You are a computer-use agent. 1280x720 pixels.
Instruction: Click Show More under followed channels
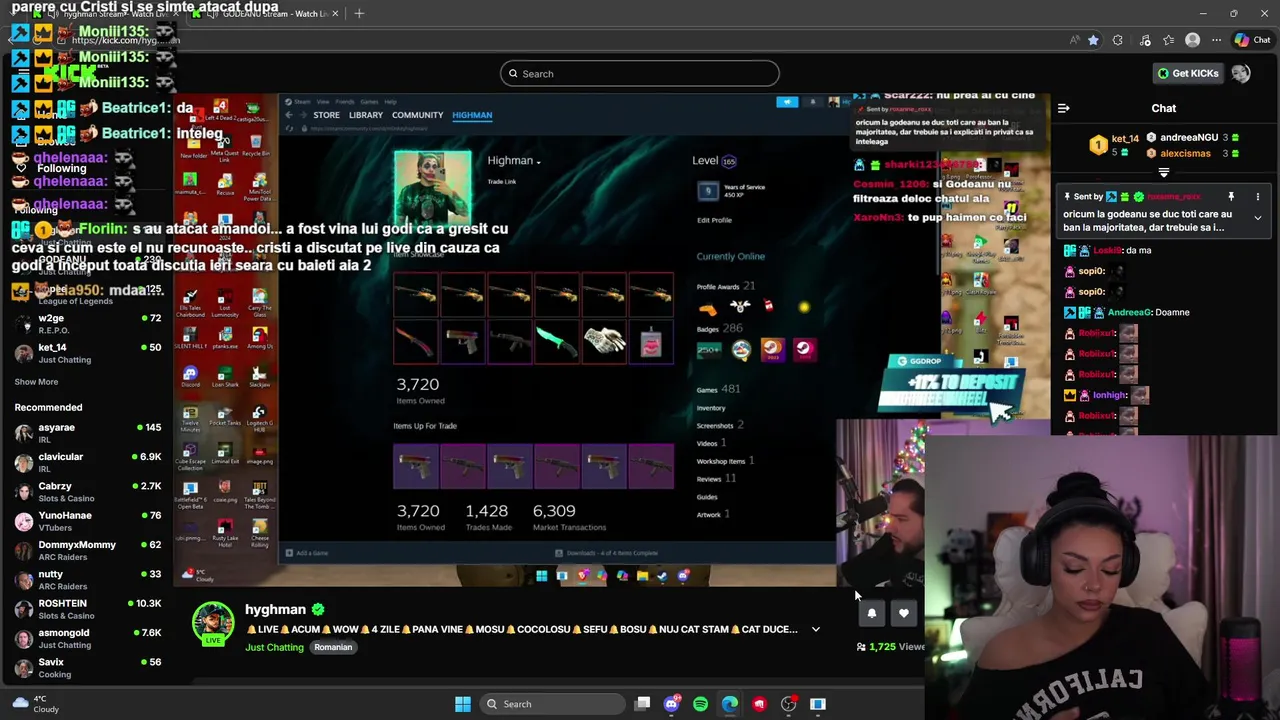click(x=36, y=382)
